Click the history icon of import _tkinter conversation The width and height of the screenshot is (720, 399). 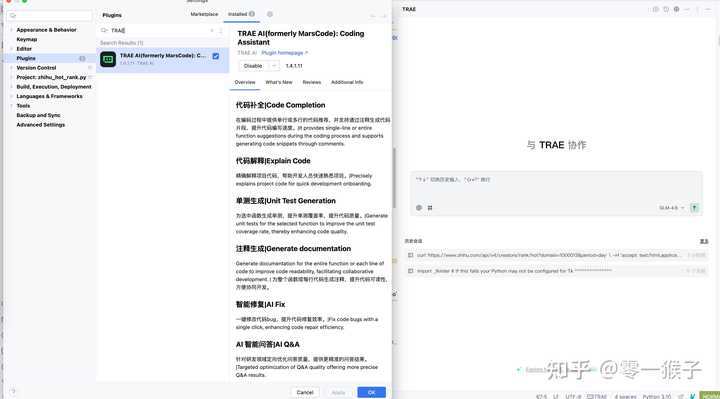pos(411,271)
